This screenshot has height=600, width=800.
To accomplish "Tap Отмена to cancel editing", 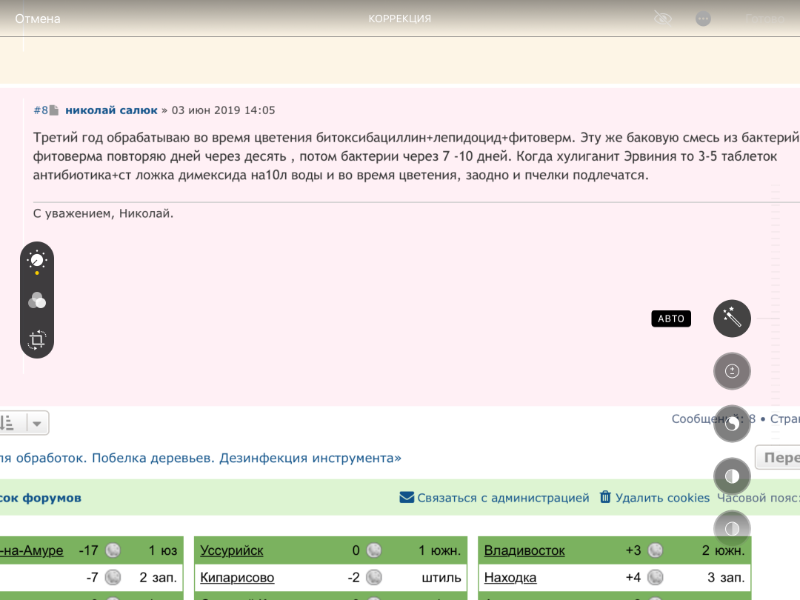I will click(x=38, y=19).
